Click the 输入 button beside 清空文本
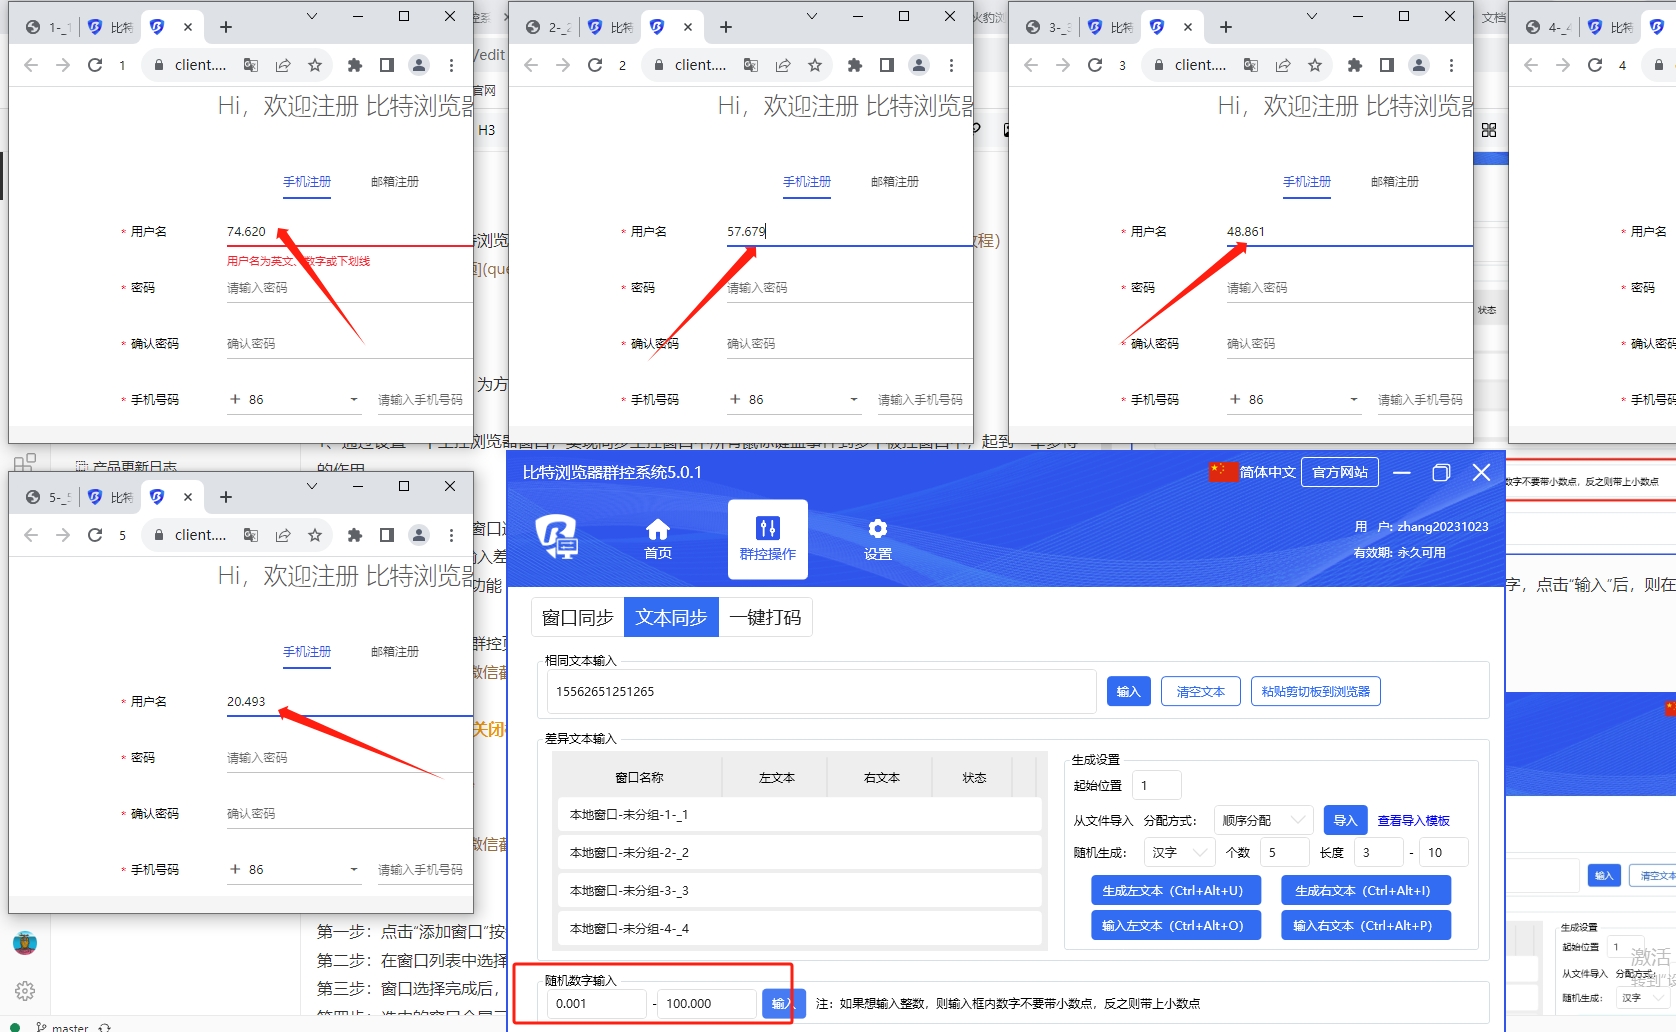 (1129, 691)
